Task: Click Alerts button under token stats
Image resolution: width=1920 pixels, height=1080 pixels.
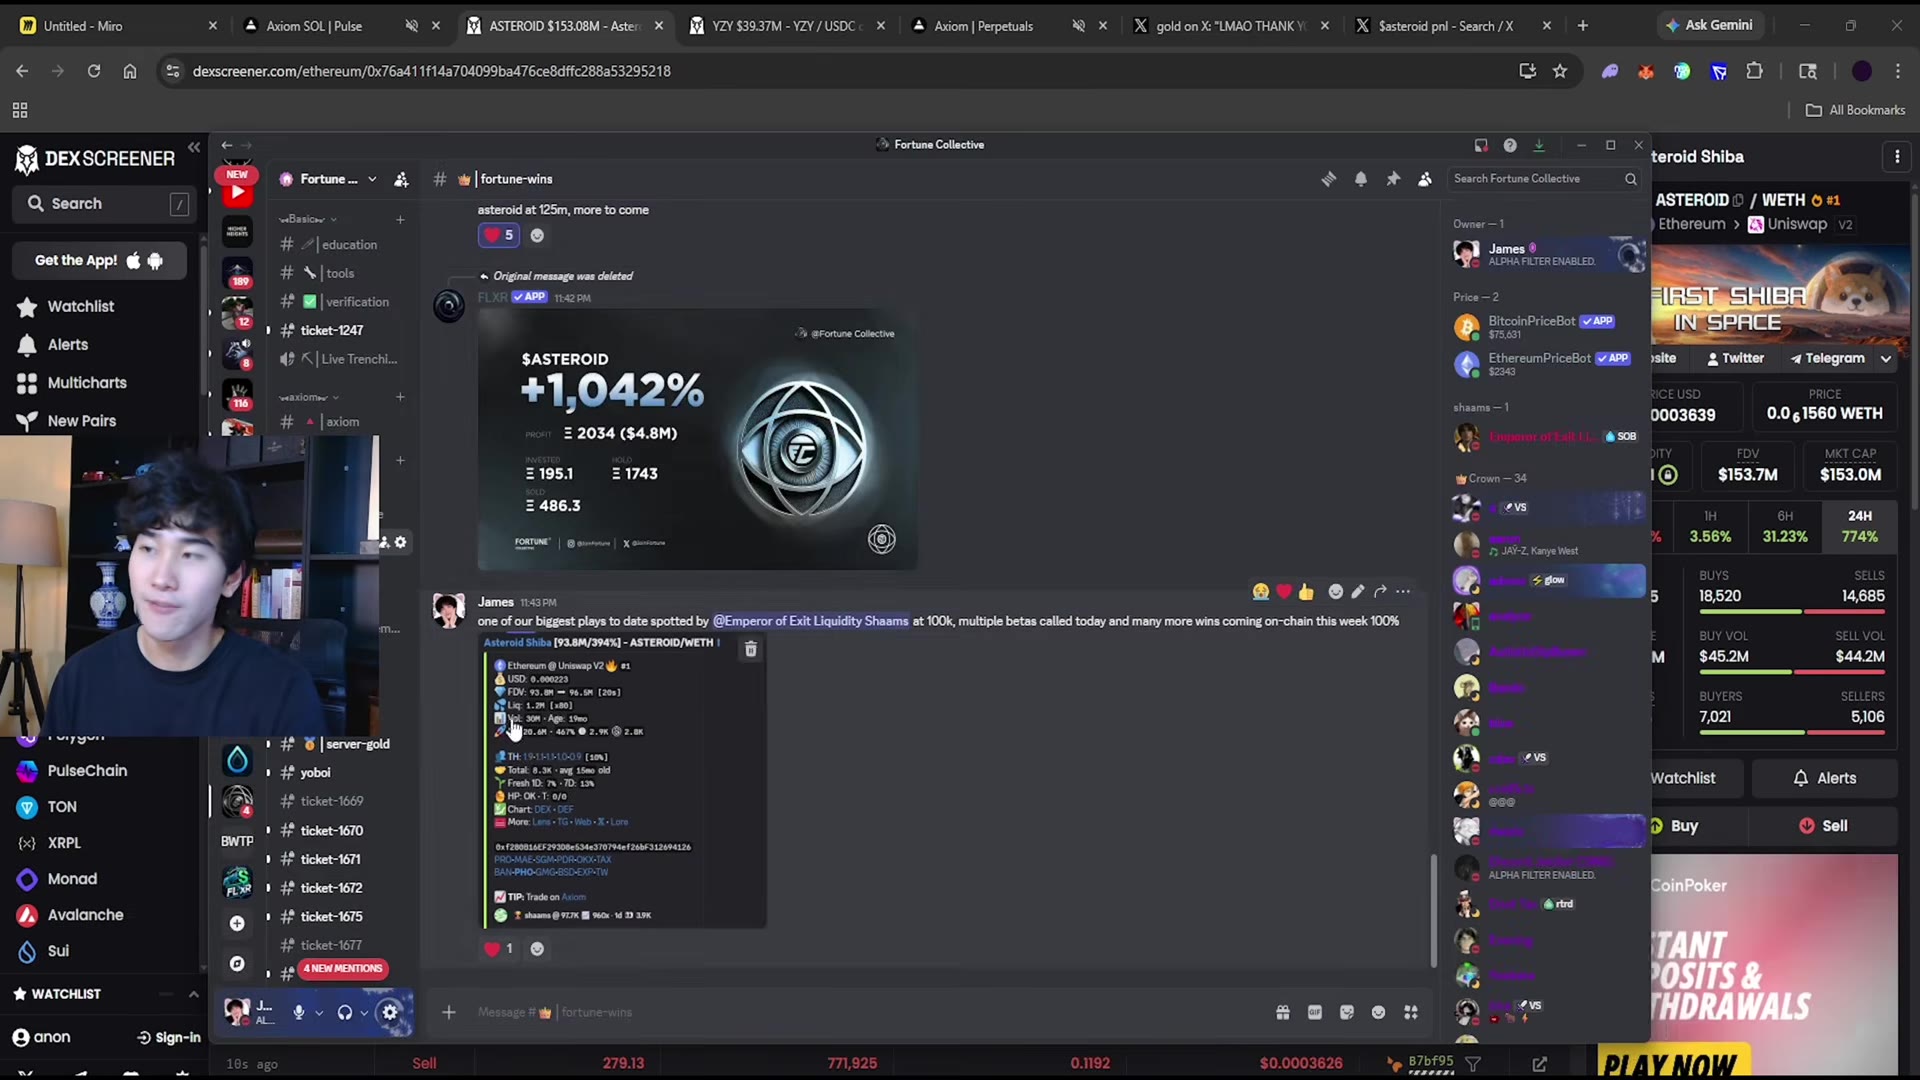Action: tap(1825, 778)
